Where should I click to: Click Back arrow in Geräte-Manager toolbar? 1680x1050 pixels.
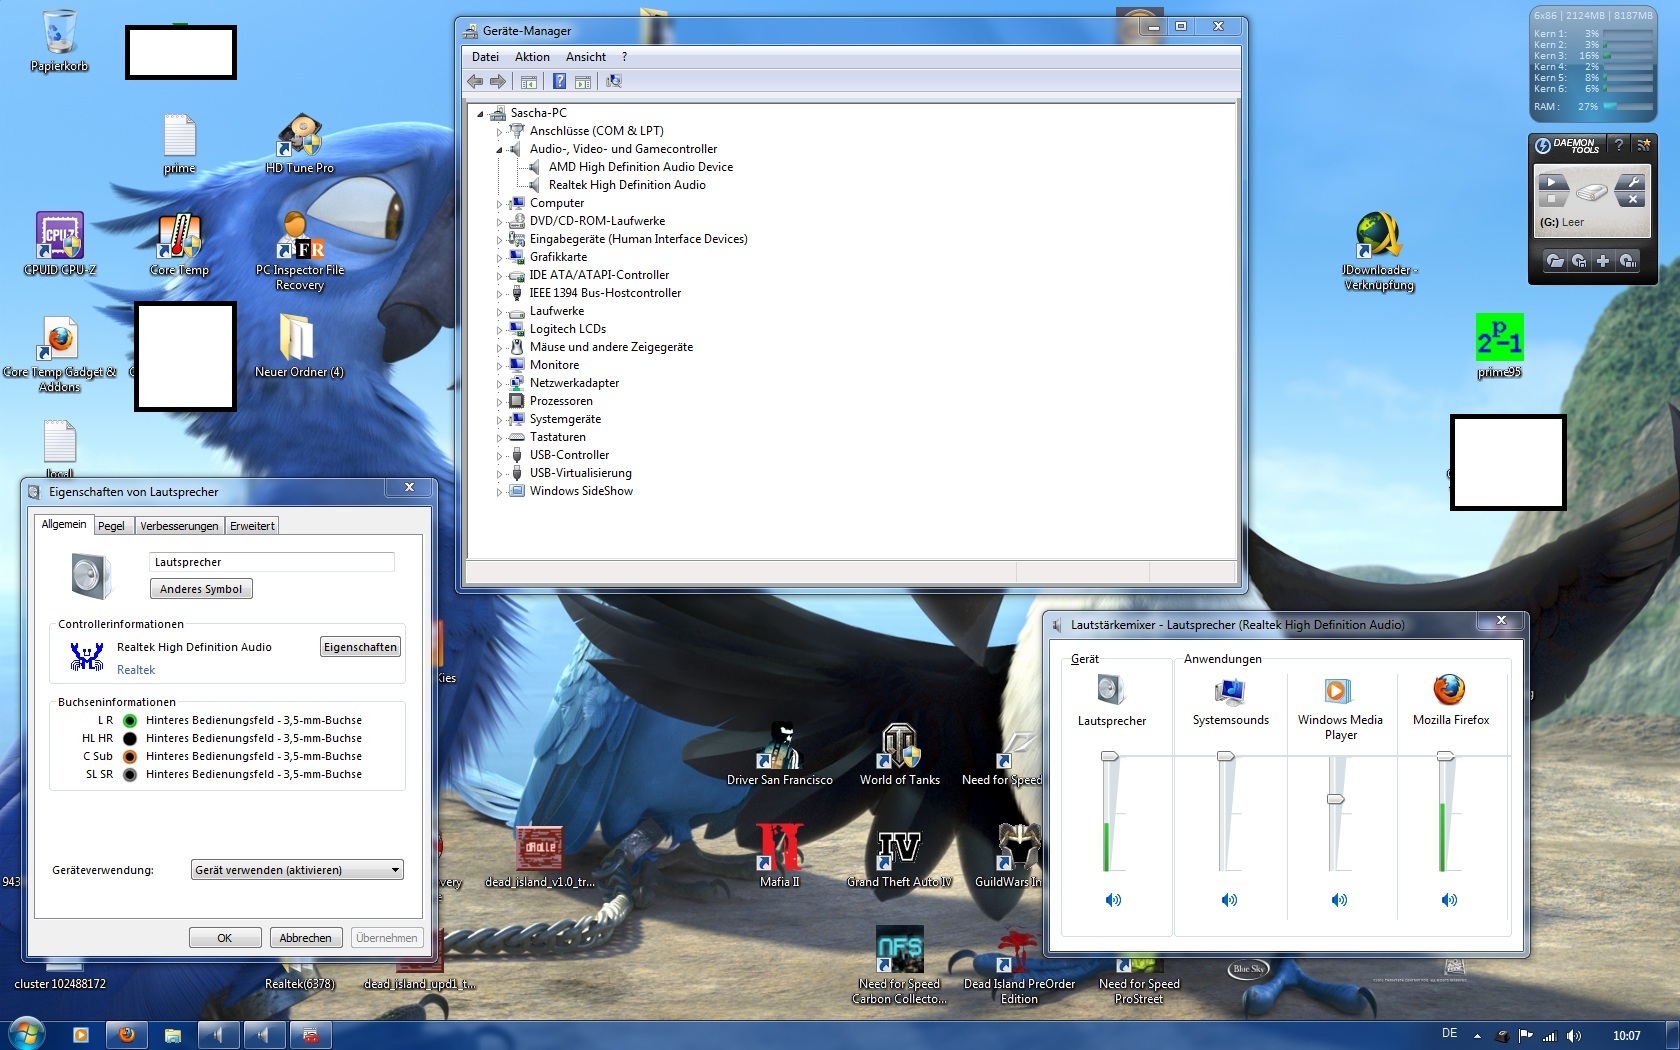[x=475, y=81]
